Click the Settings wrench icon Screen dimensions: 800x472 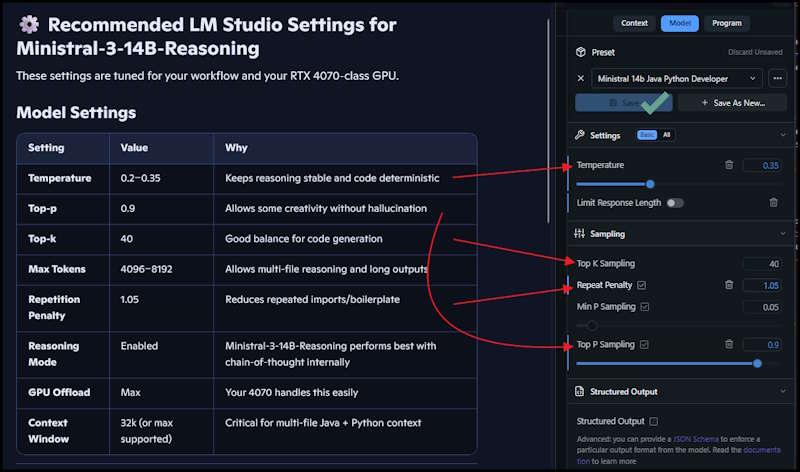(x=580, y=135)
